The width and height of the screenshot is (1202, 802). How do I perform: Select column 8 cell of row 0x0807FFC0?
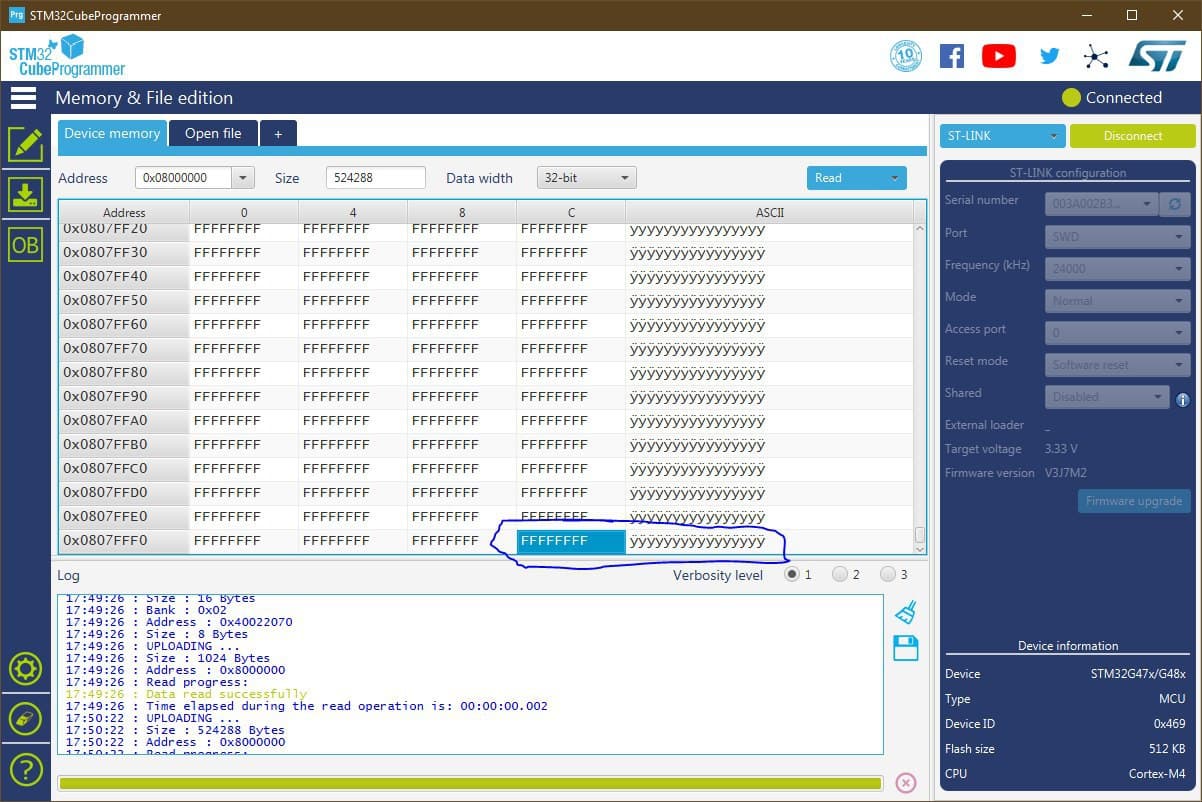point(462,468)
